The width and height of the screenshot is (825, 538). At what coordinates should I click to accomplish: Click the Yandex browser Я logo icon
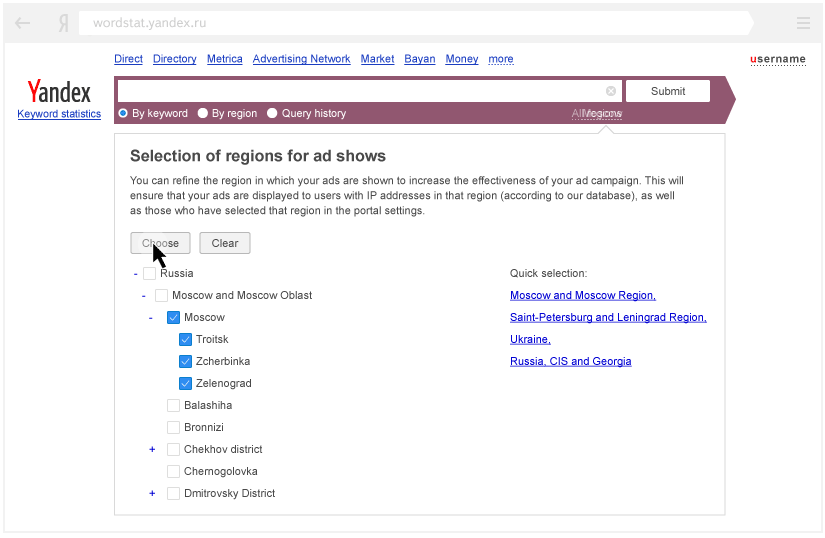(64, 23)
